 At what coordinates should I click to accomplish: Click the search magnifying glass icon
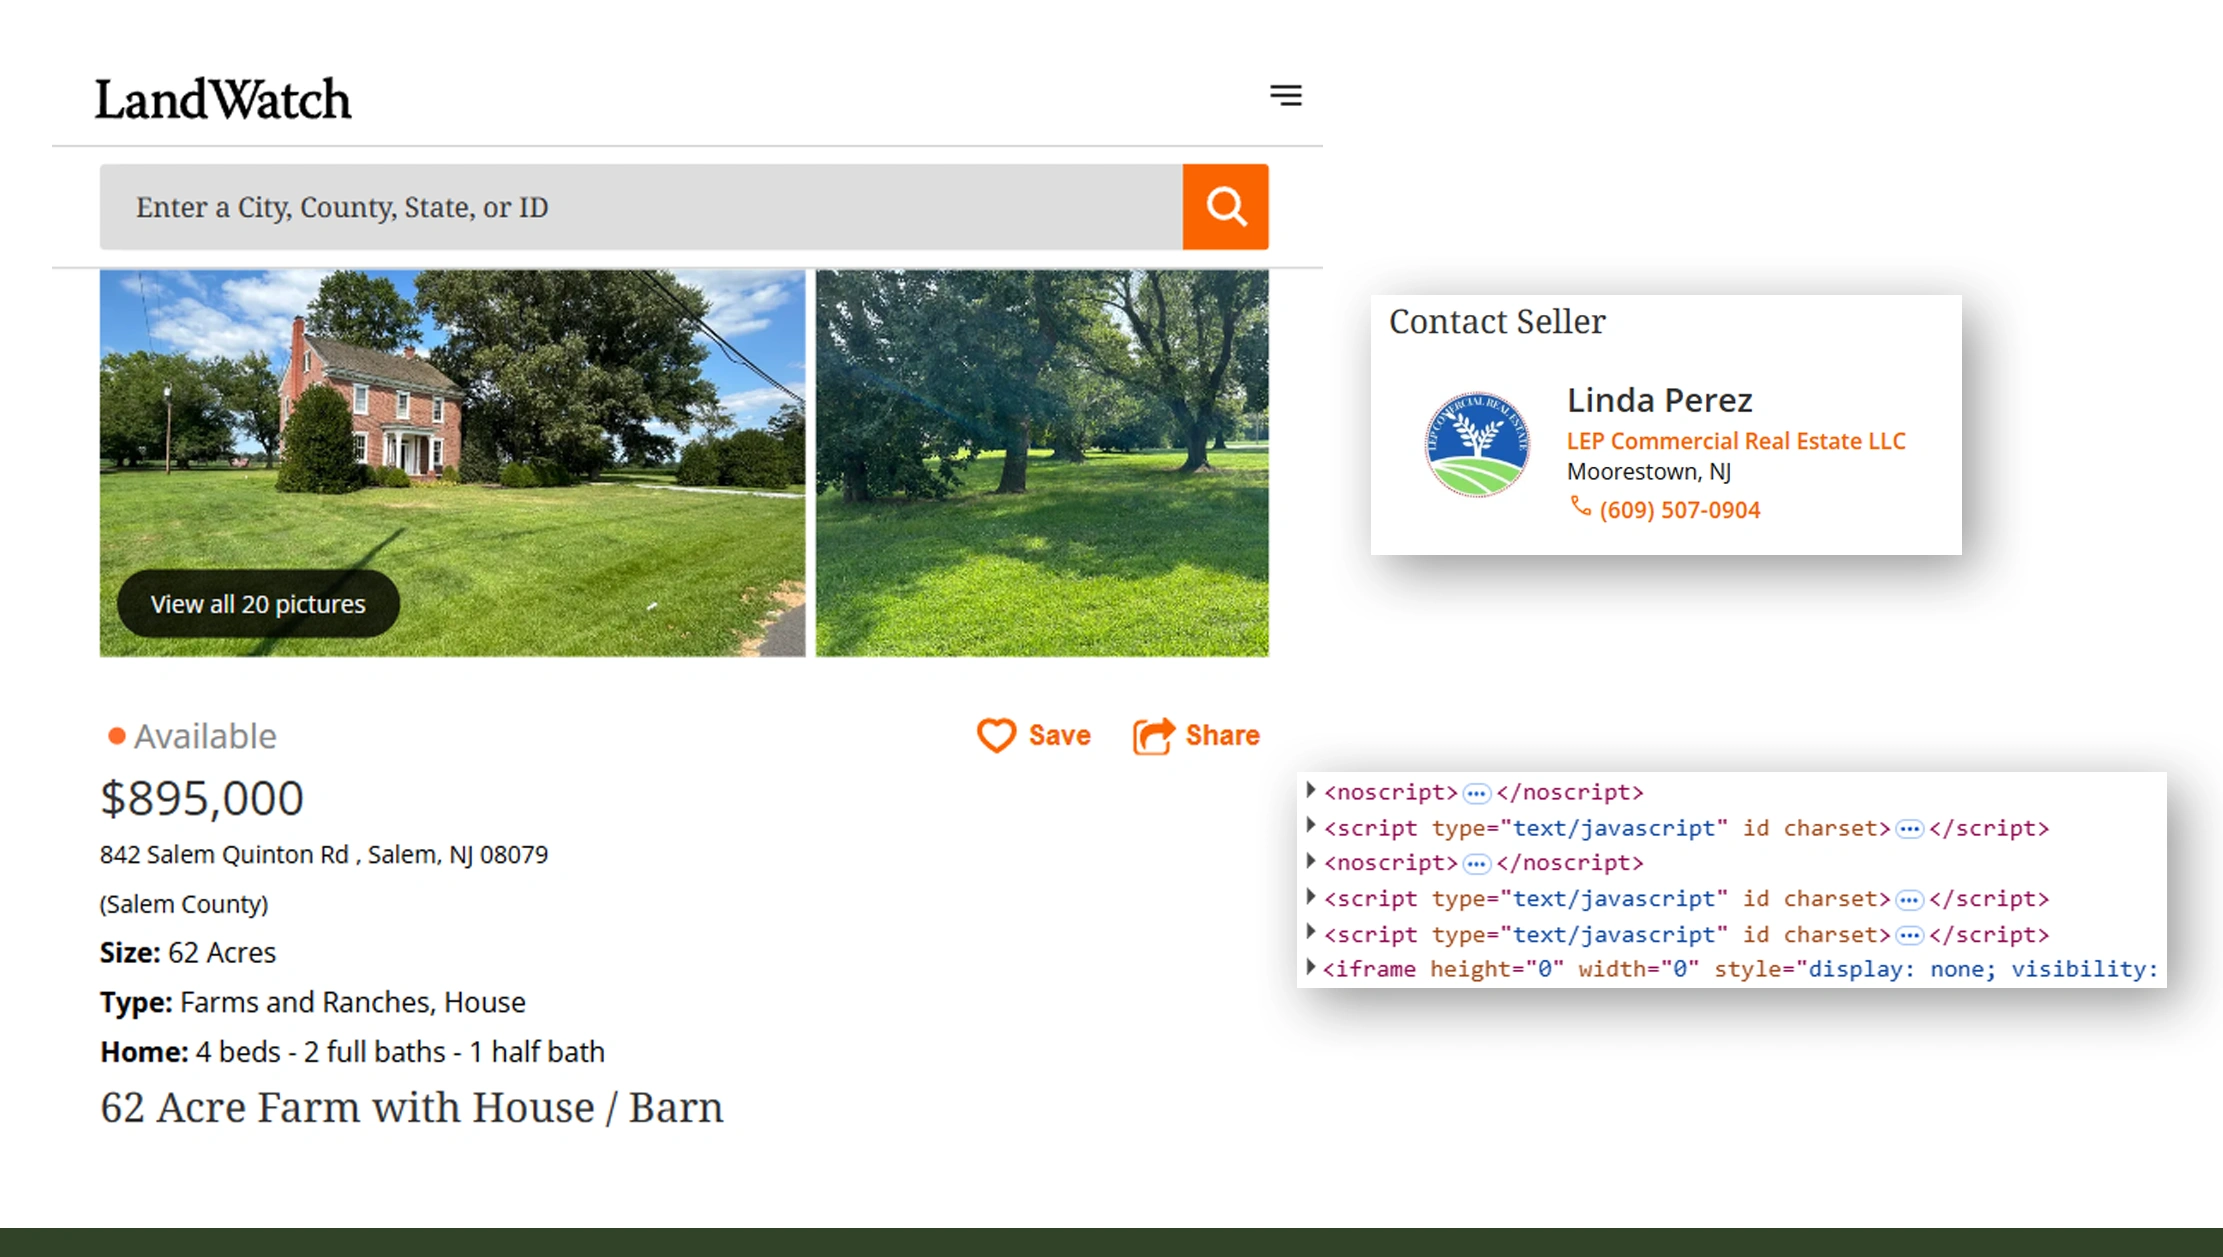click(1226, 206)
